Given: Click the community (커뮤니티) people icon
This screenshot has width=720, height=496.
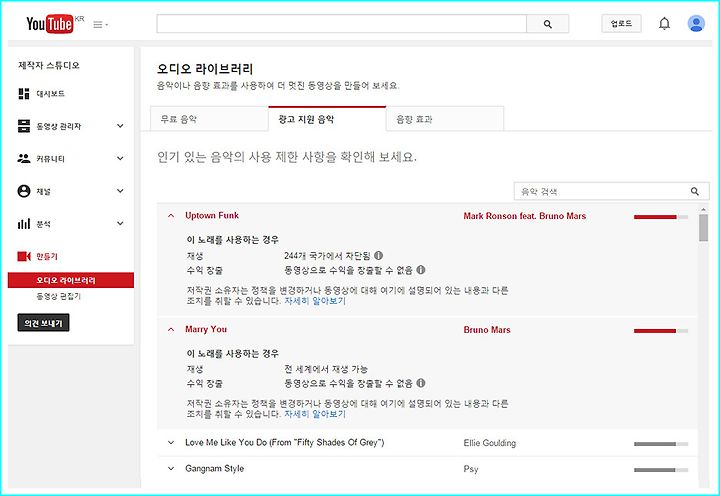Looking at the screenshot, I should [24, 158].
